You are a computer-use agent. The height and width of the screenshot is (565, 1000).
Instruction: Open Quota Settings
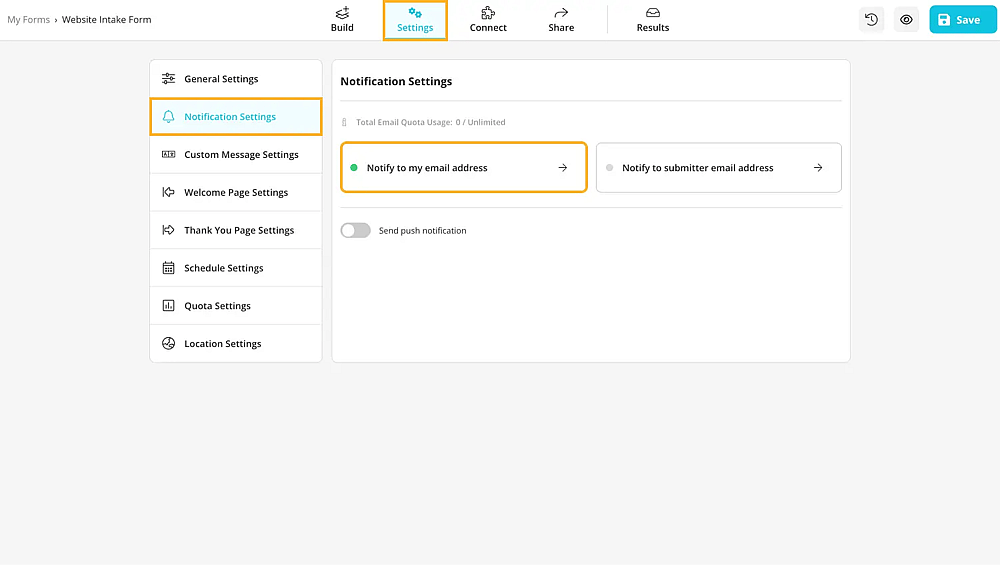236,305
